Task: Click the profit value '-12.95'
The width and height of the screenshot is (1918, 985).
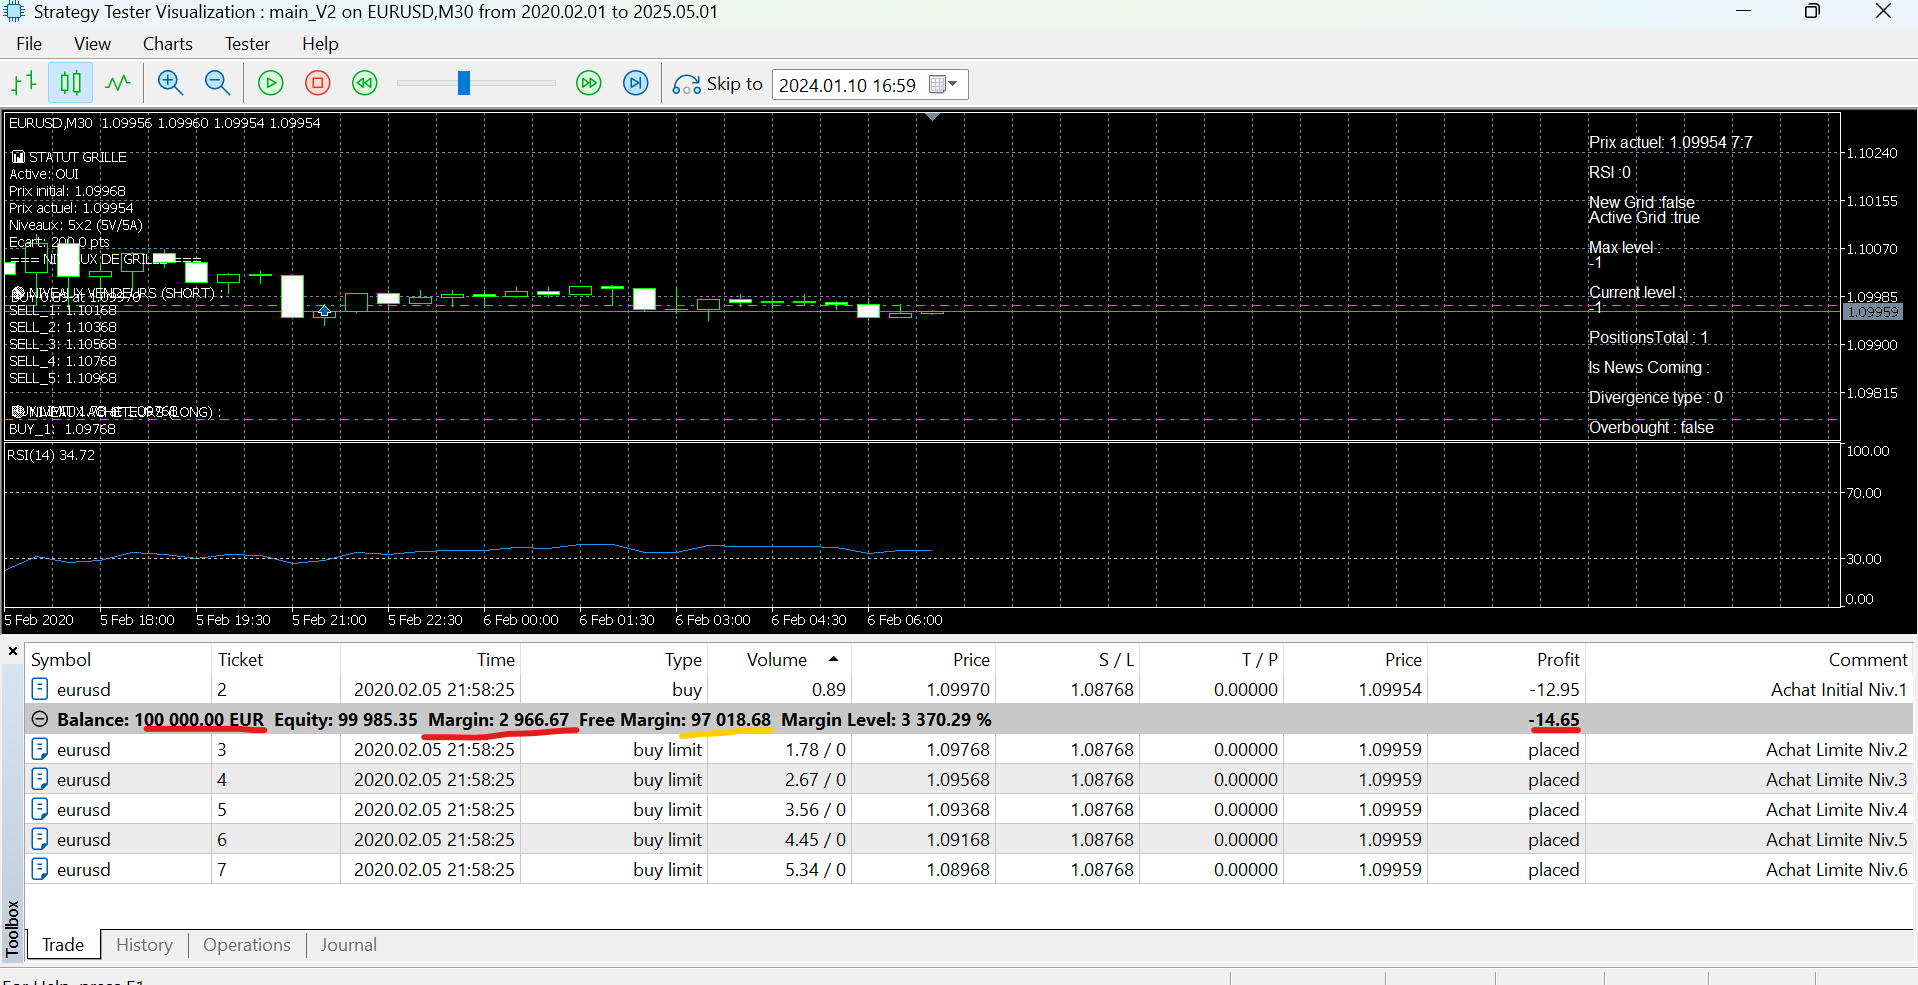Action: [1554, 690]
